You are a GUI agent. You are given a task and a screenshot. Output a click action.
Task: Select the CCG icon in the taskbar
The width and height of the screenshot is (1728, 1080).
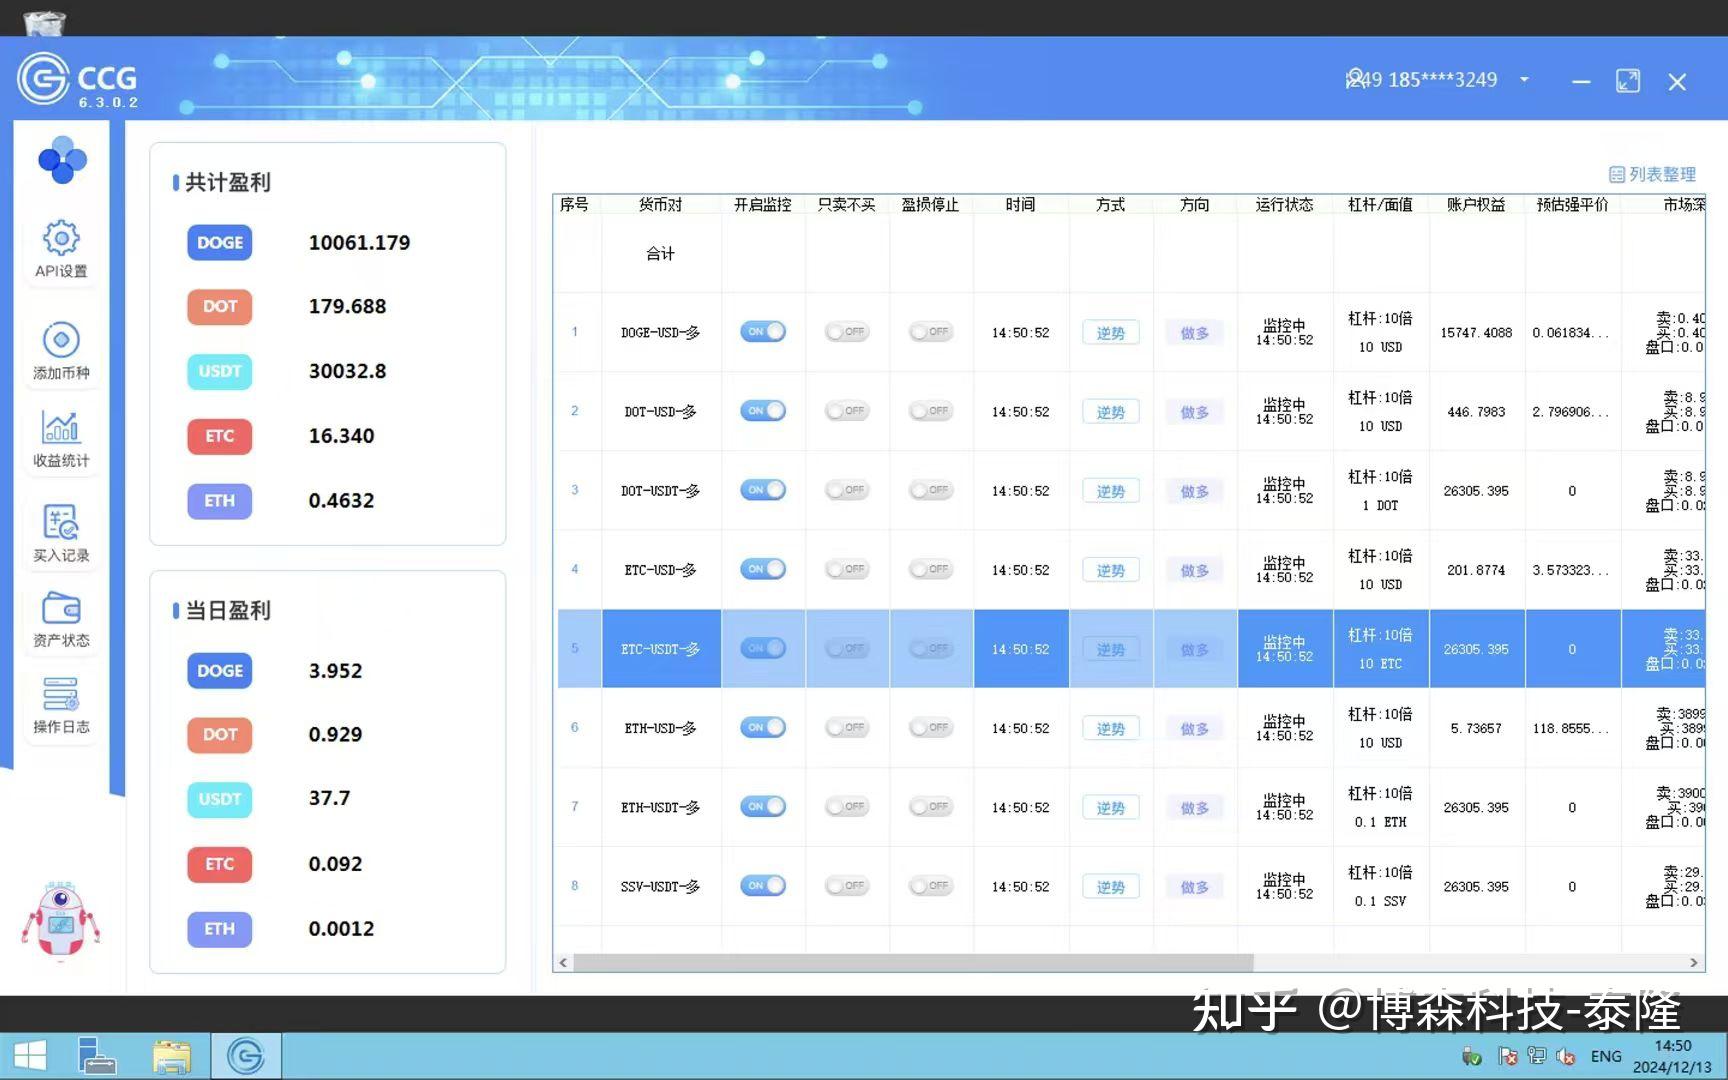246,1055
